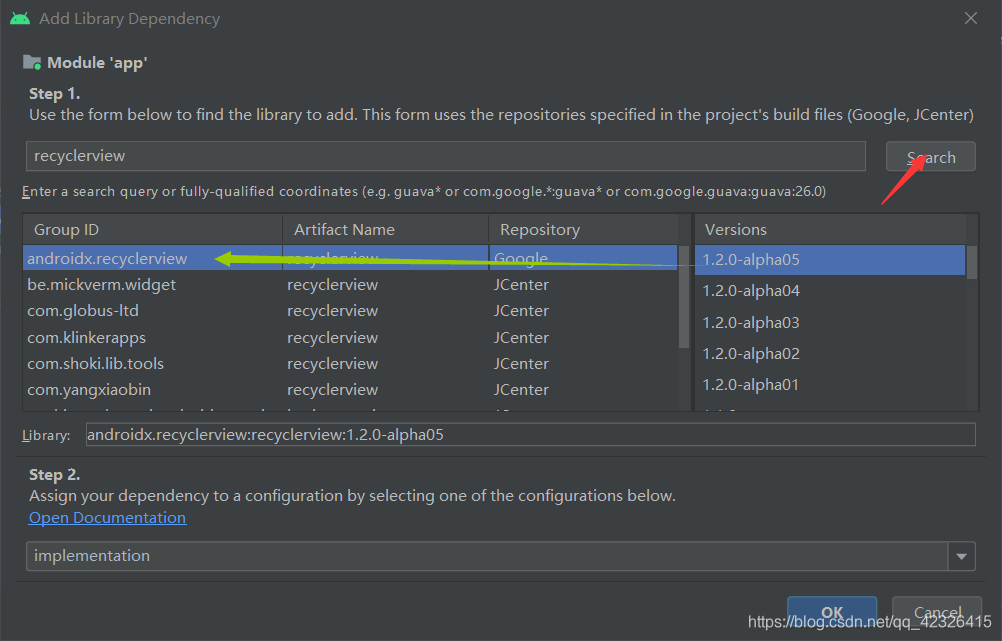The image size is (1002, 641).
Task: Select version 1.2.0-alpha05
Action: click(x=830, y=259)
